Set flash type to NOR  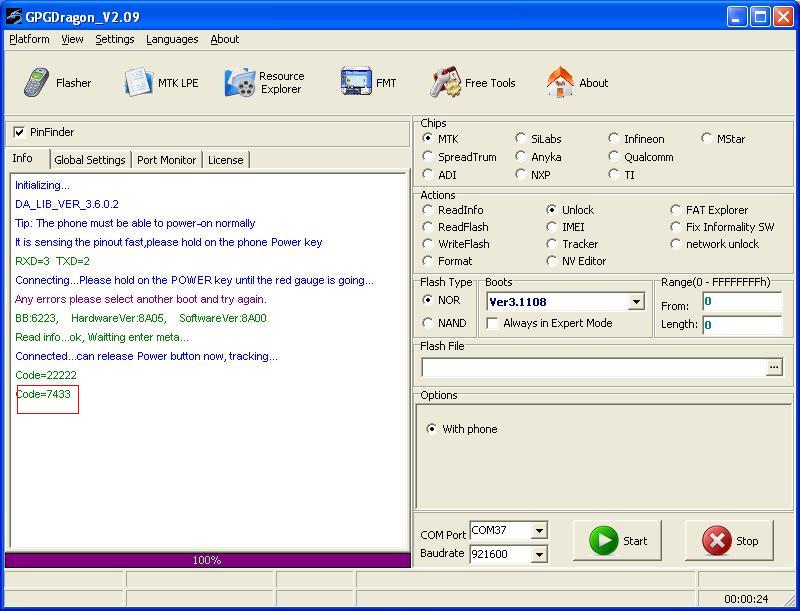click(x=428, y=300)
